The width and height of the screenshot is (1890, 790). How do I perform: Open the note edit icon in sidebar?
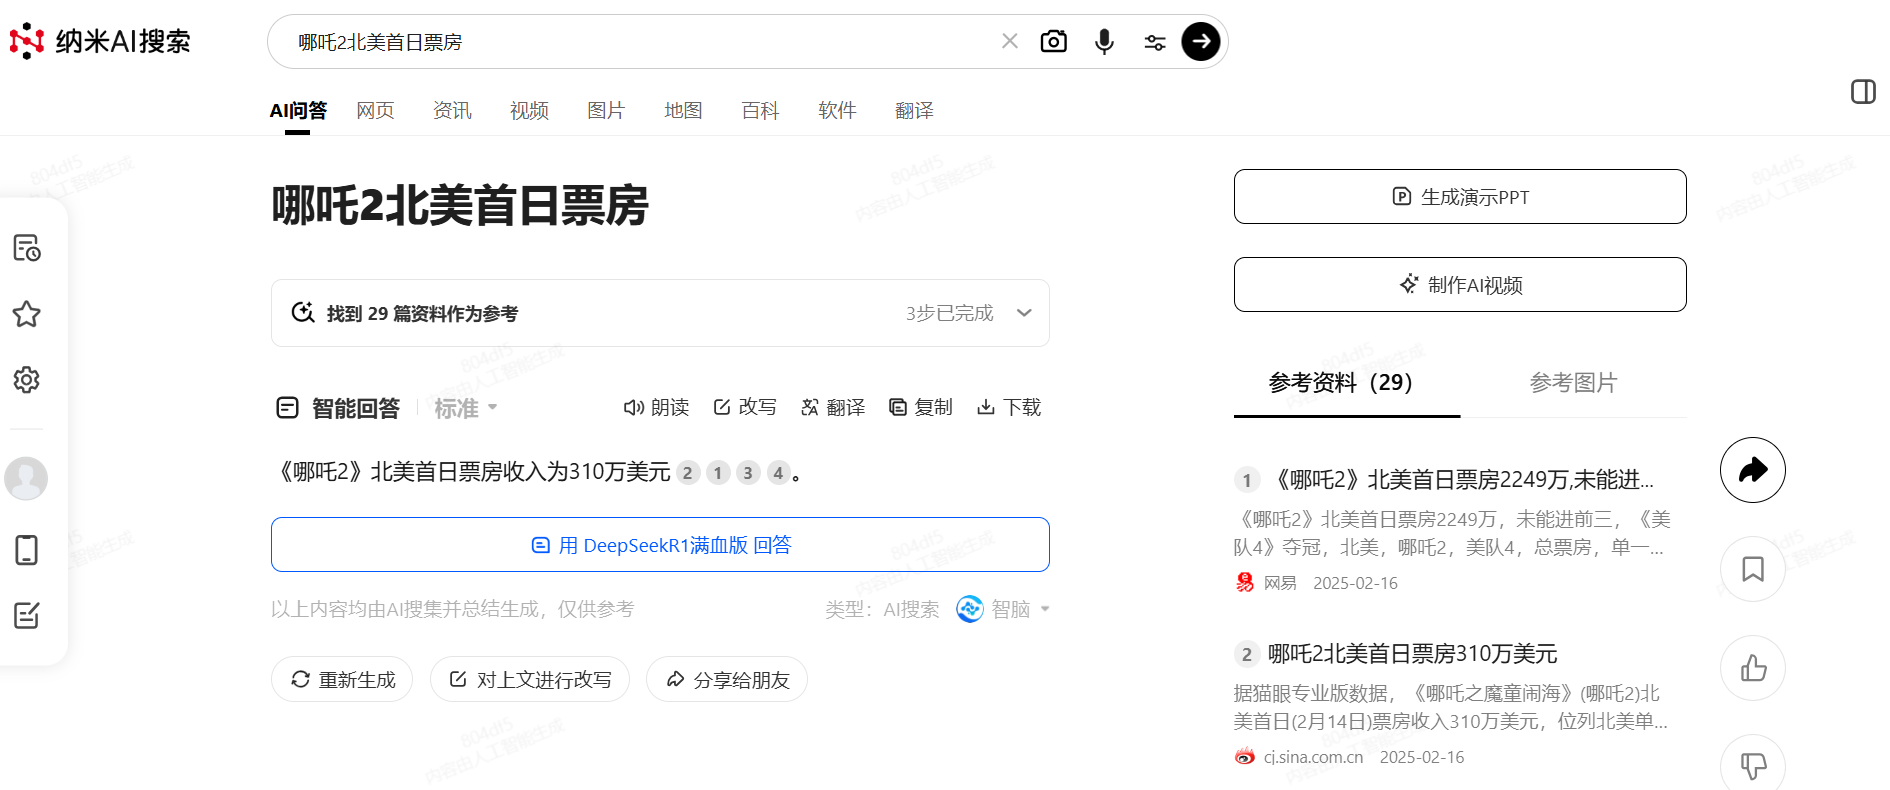click(x=27, y=615)
